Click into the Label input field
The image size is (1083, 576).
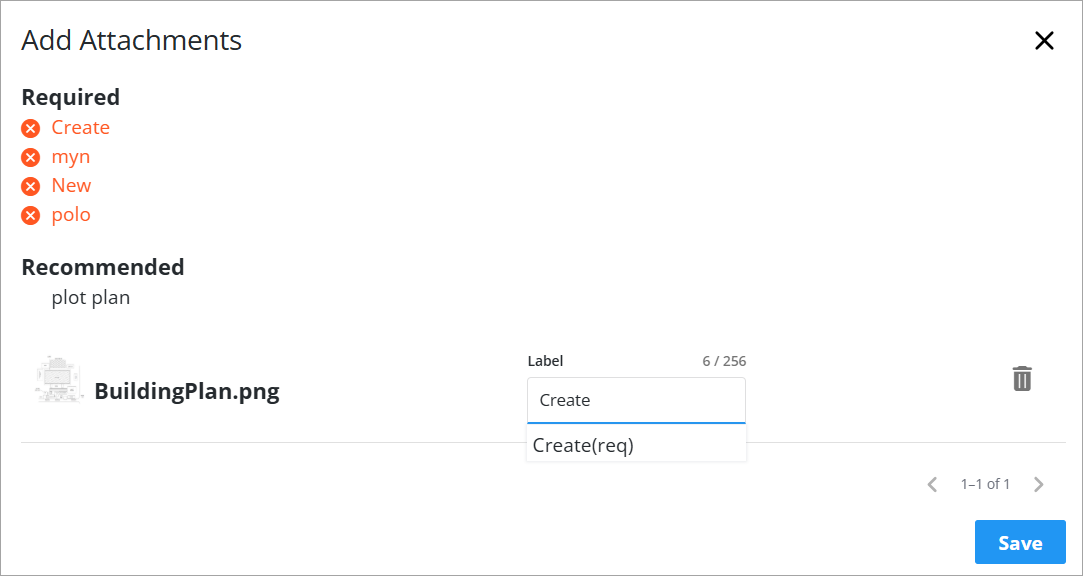coord(636,400)
